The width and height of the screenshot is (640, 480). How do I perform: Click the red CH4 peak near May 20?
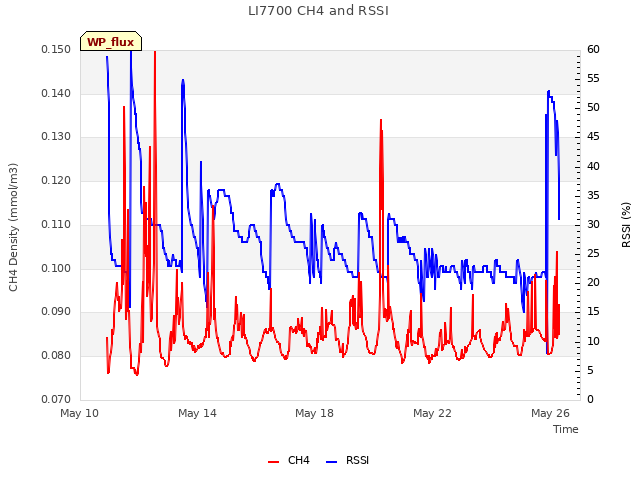(x=381, y=121)
